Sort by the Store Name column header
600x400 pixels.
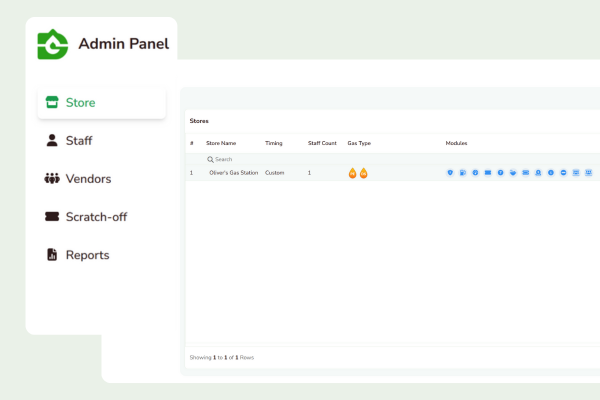click(x=221, y=143)
